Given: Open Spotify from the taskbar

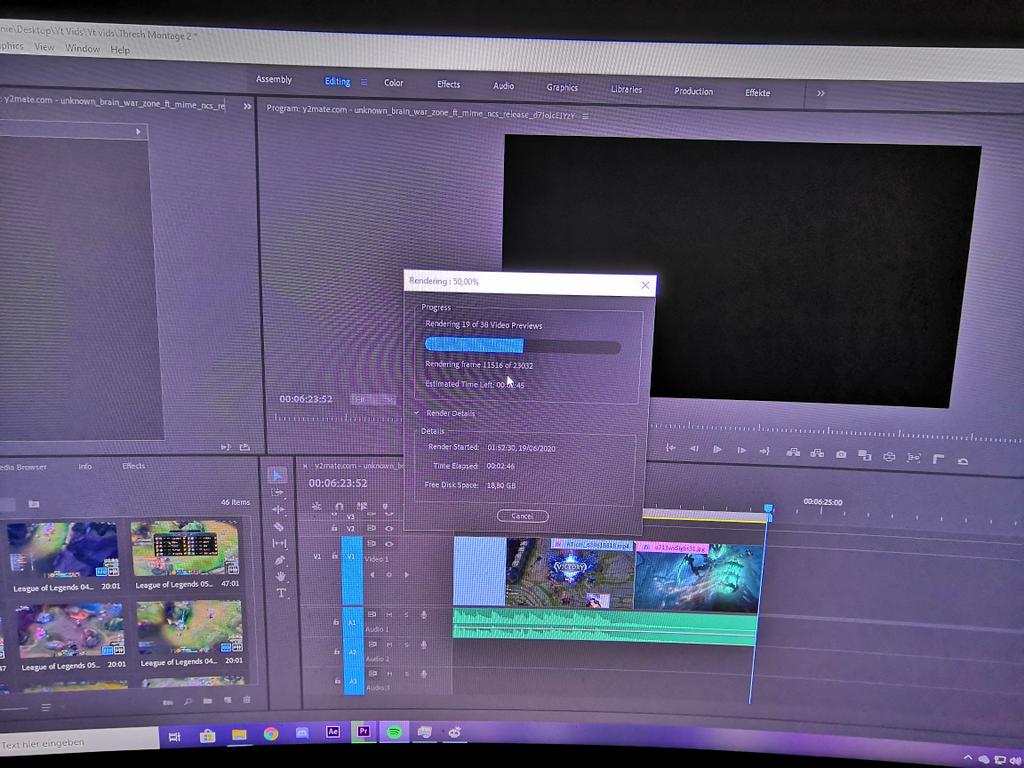Looking at the screenshot, I should [394, 732].
